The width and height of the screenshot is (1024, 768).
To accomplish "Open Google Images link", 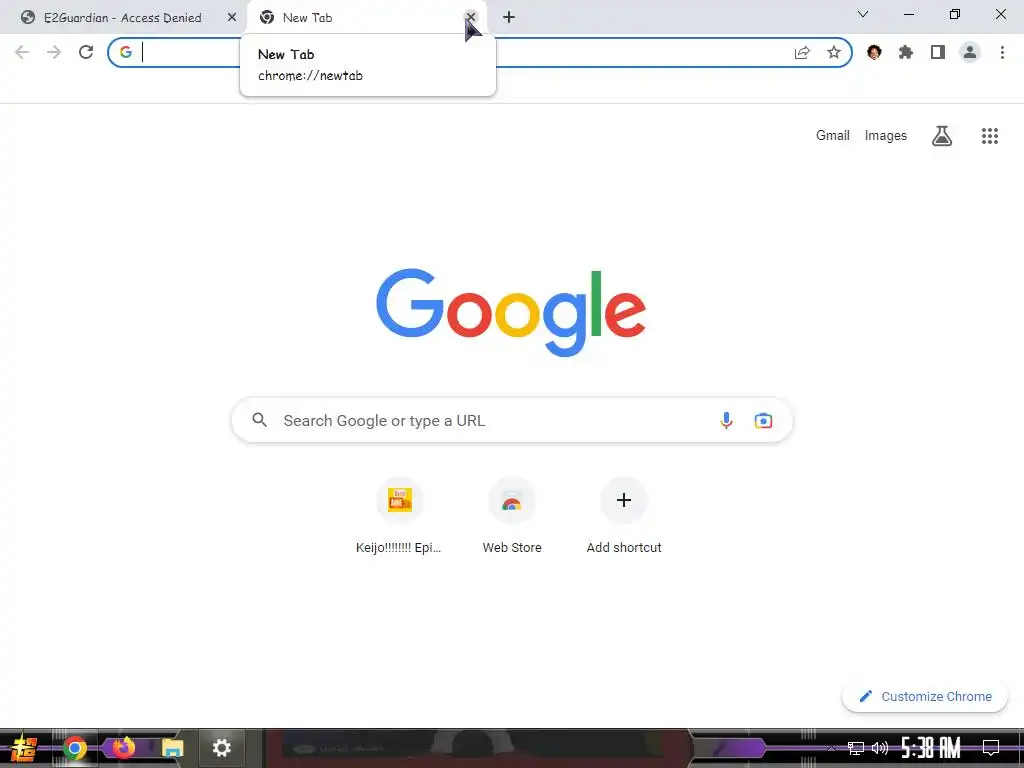I will coord(886,135).
